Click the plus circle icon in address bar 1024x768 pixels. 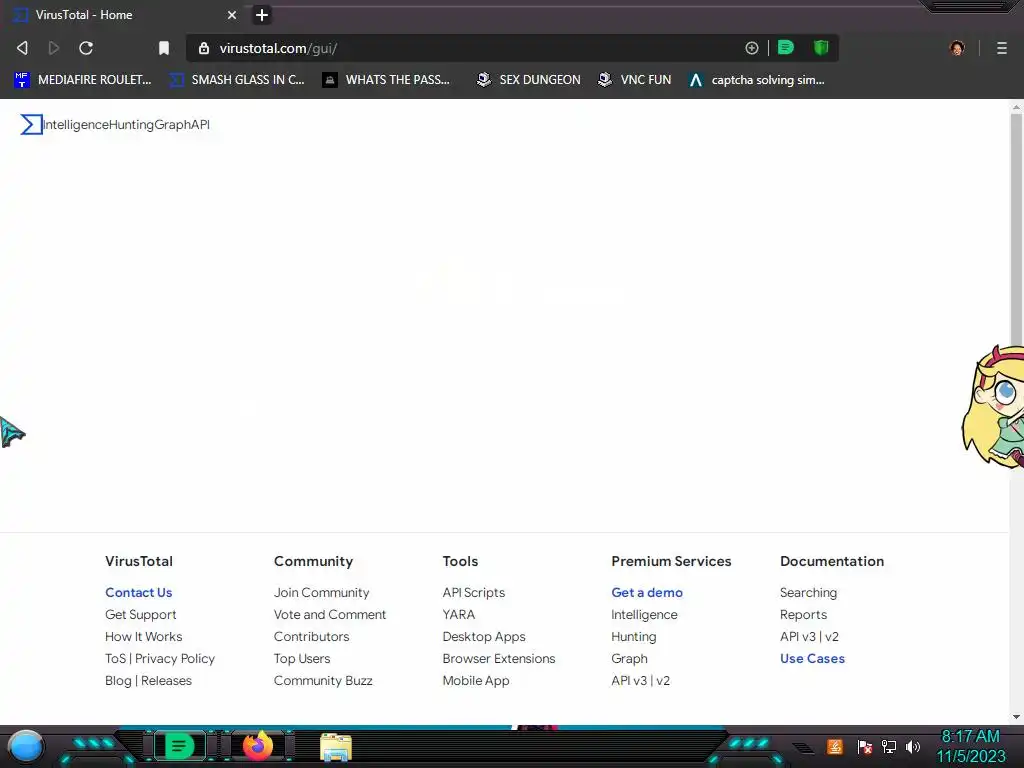pos(752,48)
